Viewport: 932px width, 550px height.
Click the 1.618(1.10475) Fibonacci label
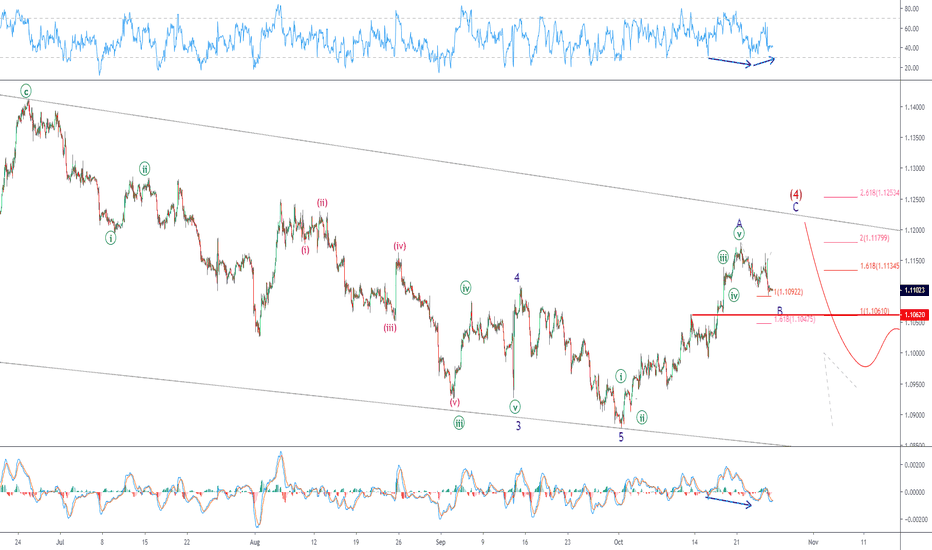(794, 319)
